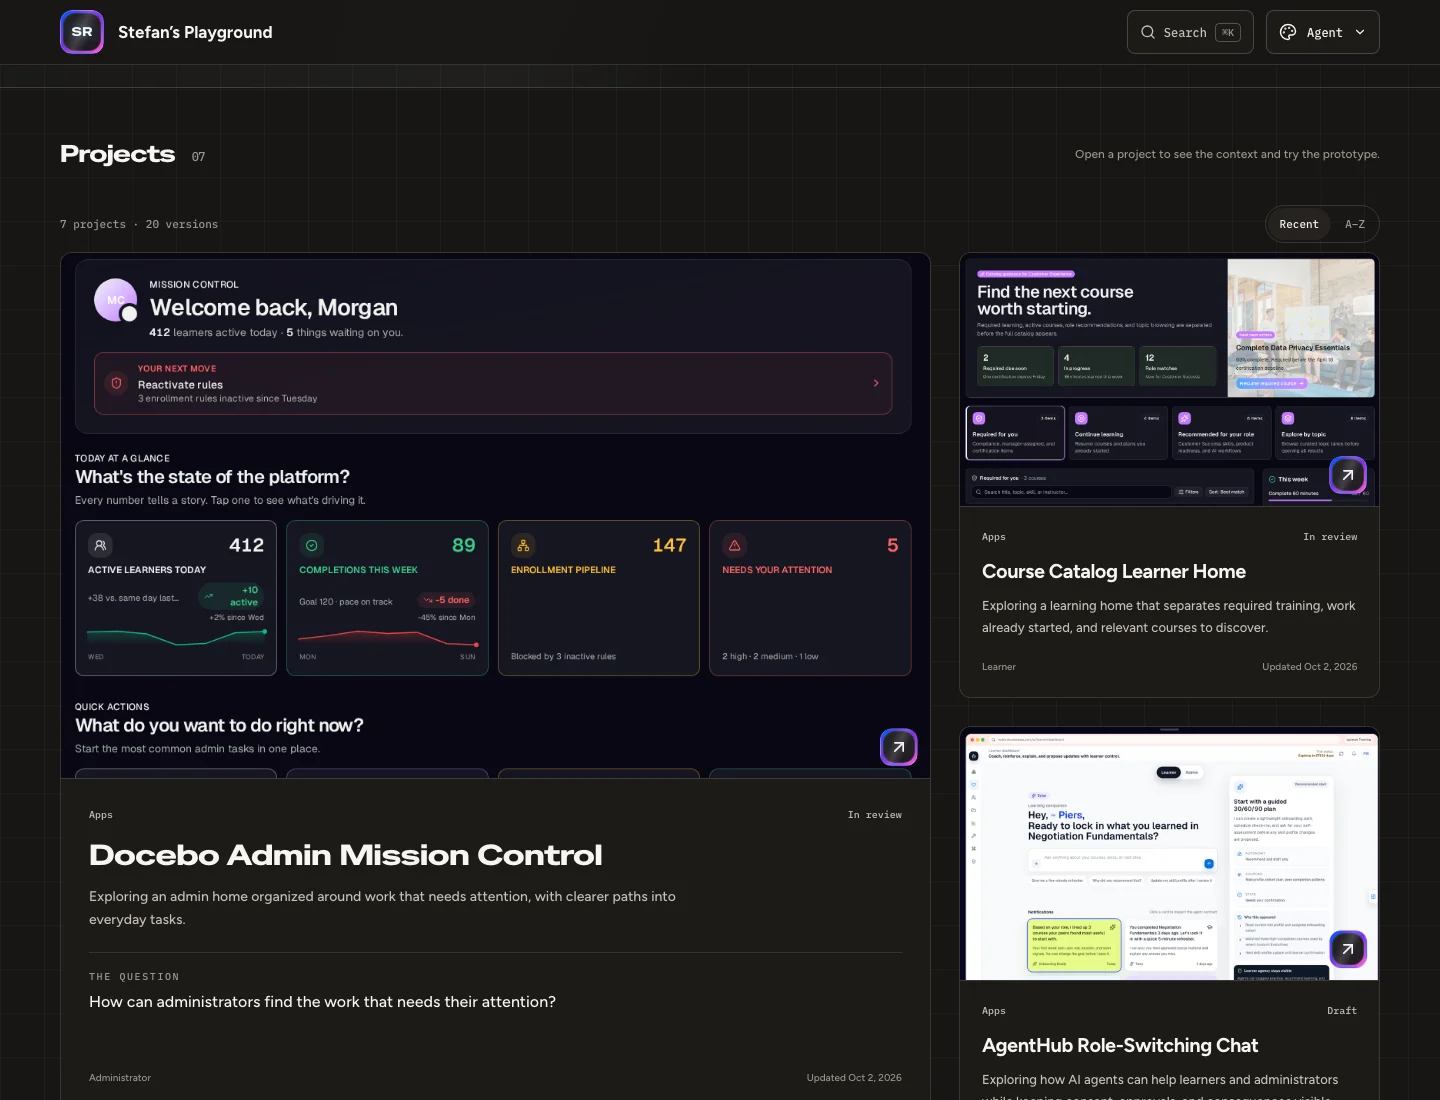Click the shield icon in Your Next Move
The image size is (1440, 1100).
point(116,383)
